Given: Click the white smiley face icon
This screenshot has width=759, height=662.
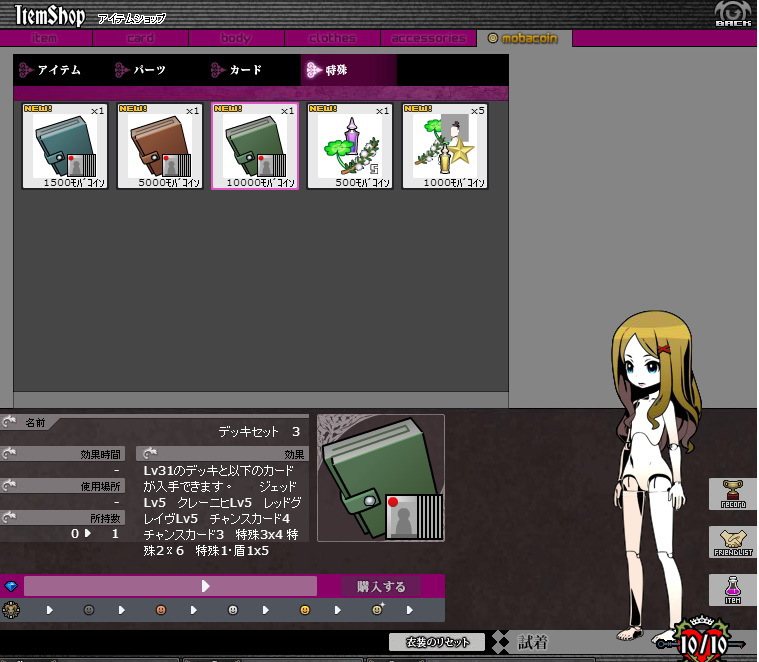Looking at the screenshot, I should tap(233, 610).
